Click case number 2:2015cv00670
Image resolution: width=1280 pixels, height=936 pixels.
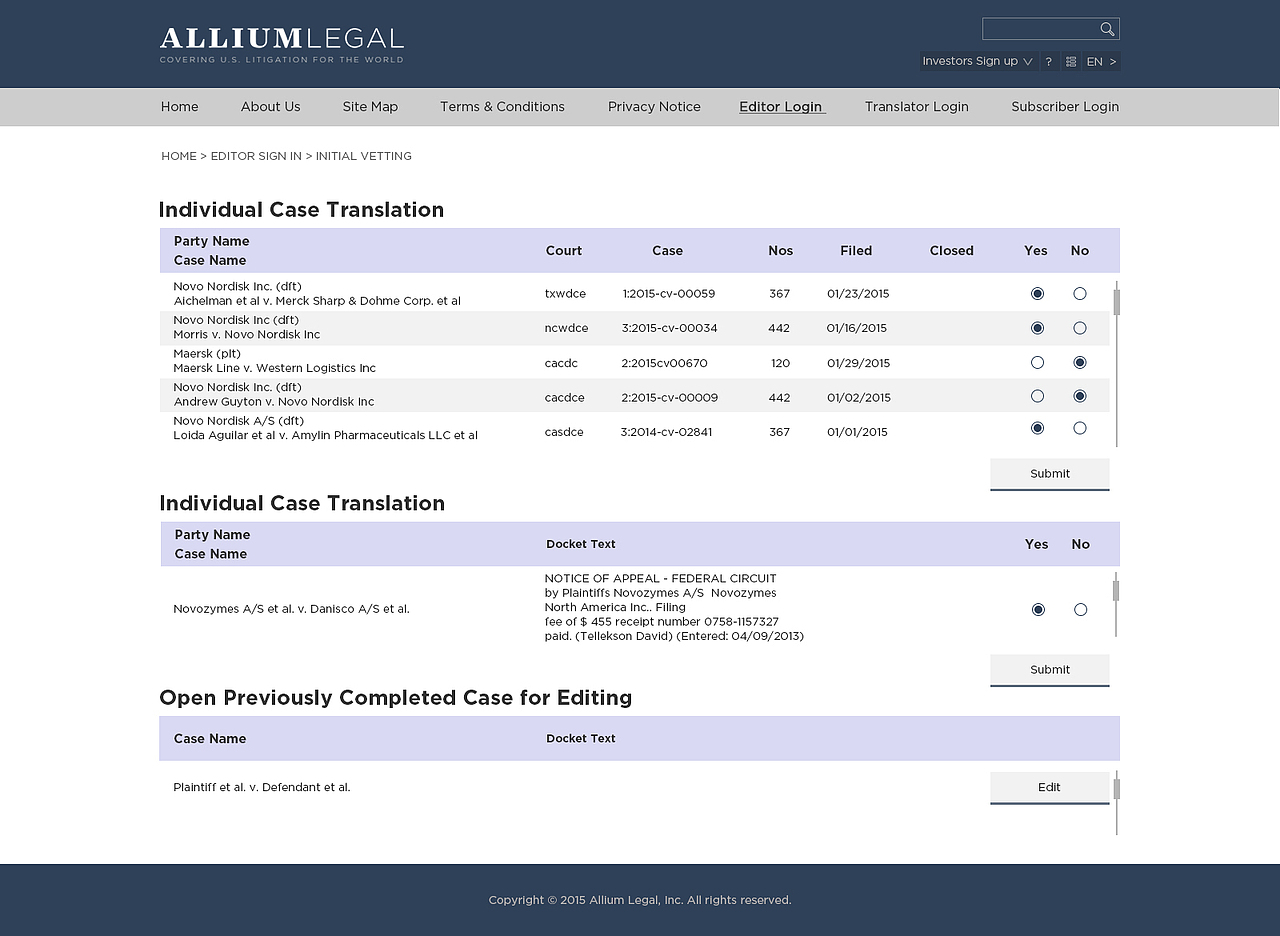tap(664, 363)
